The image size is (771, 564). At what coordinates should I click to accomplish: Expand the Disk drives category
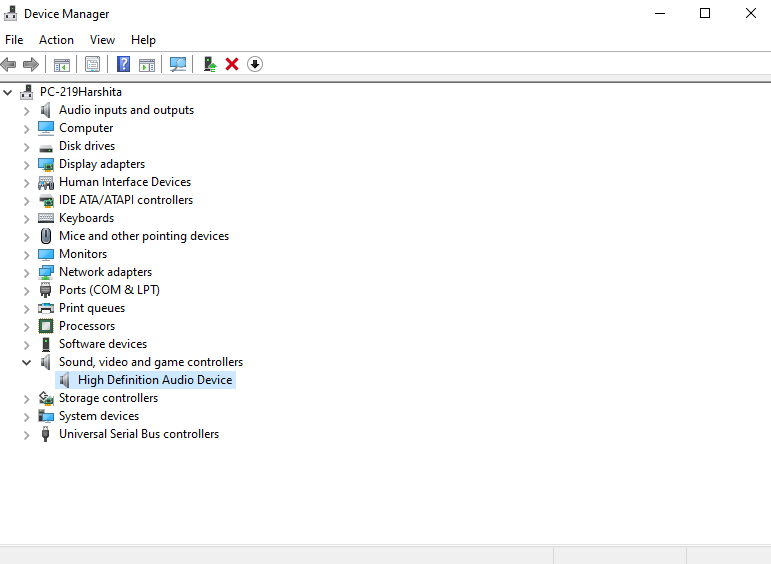27,147
